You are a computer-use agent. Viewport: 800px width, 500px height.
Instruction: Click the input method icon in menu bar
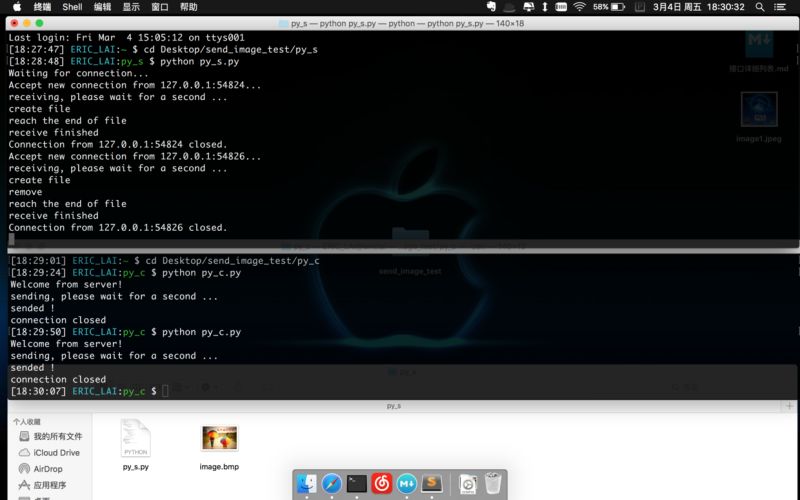640,7
